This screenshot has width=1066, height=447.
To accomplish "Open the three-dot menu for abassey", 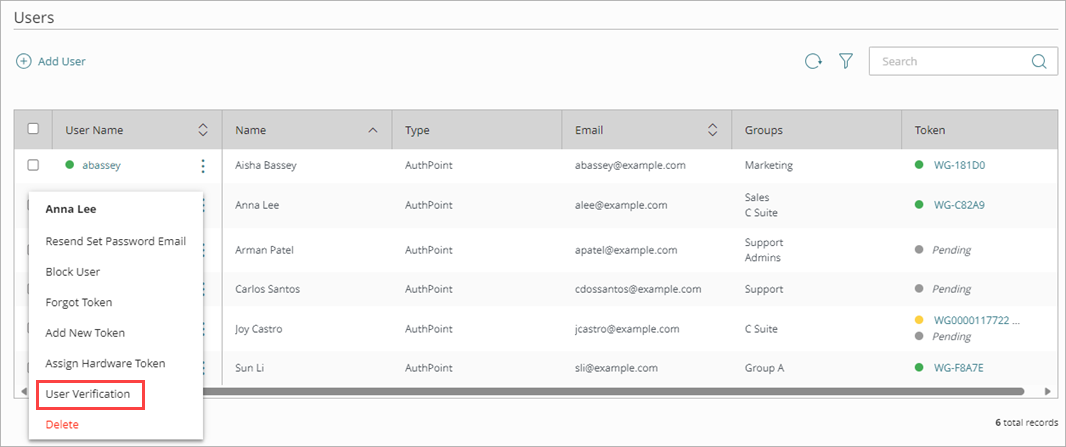I will pos(202,165).
